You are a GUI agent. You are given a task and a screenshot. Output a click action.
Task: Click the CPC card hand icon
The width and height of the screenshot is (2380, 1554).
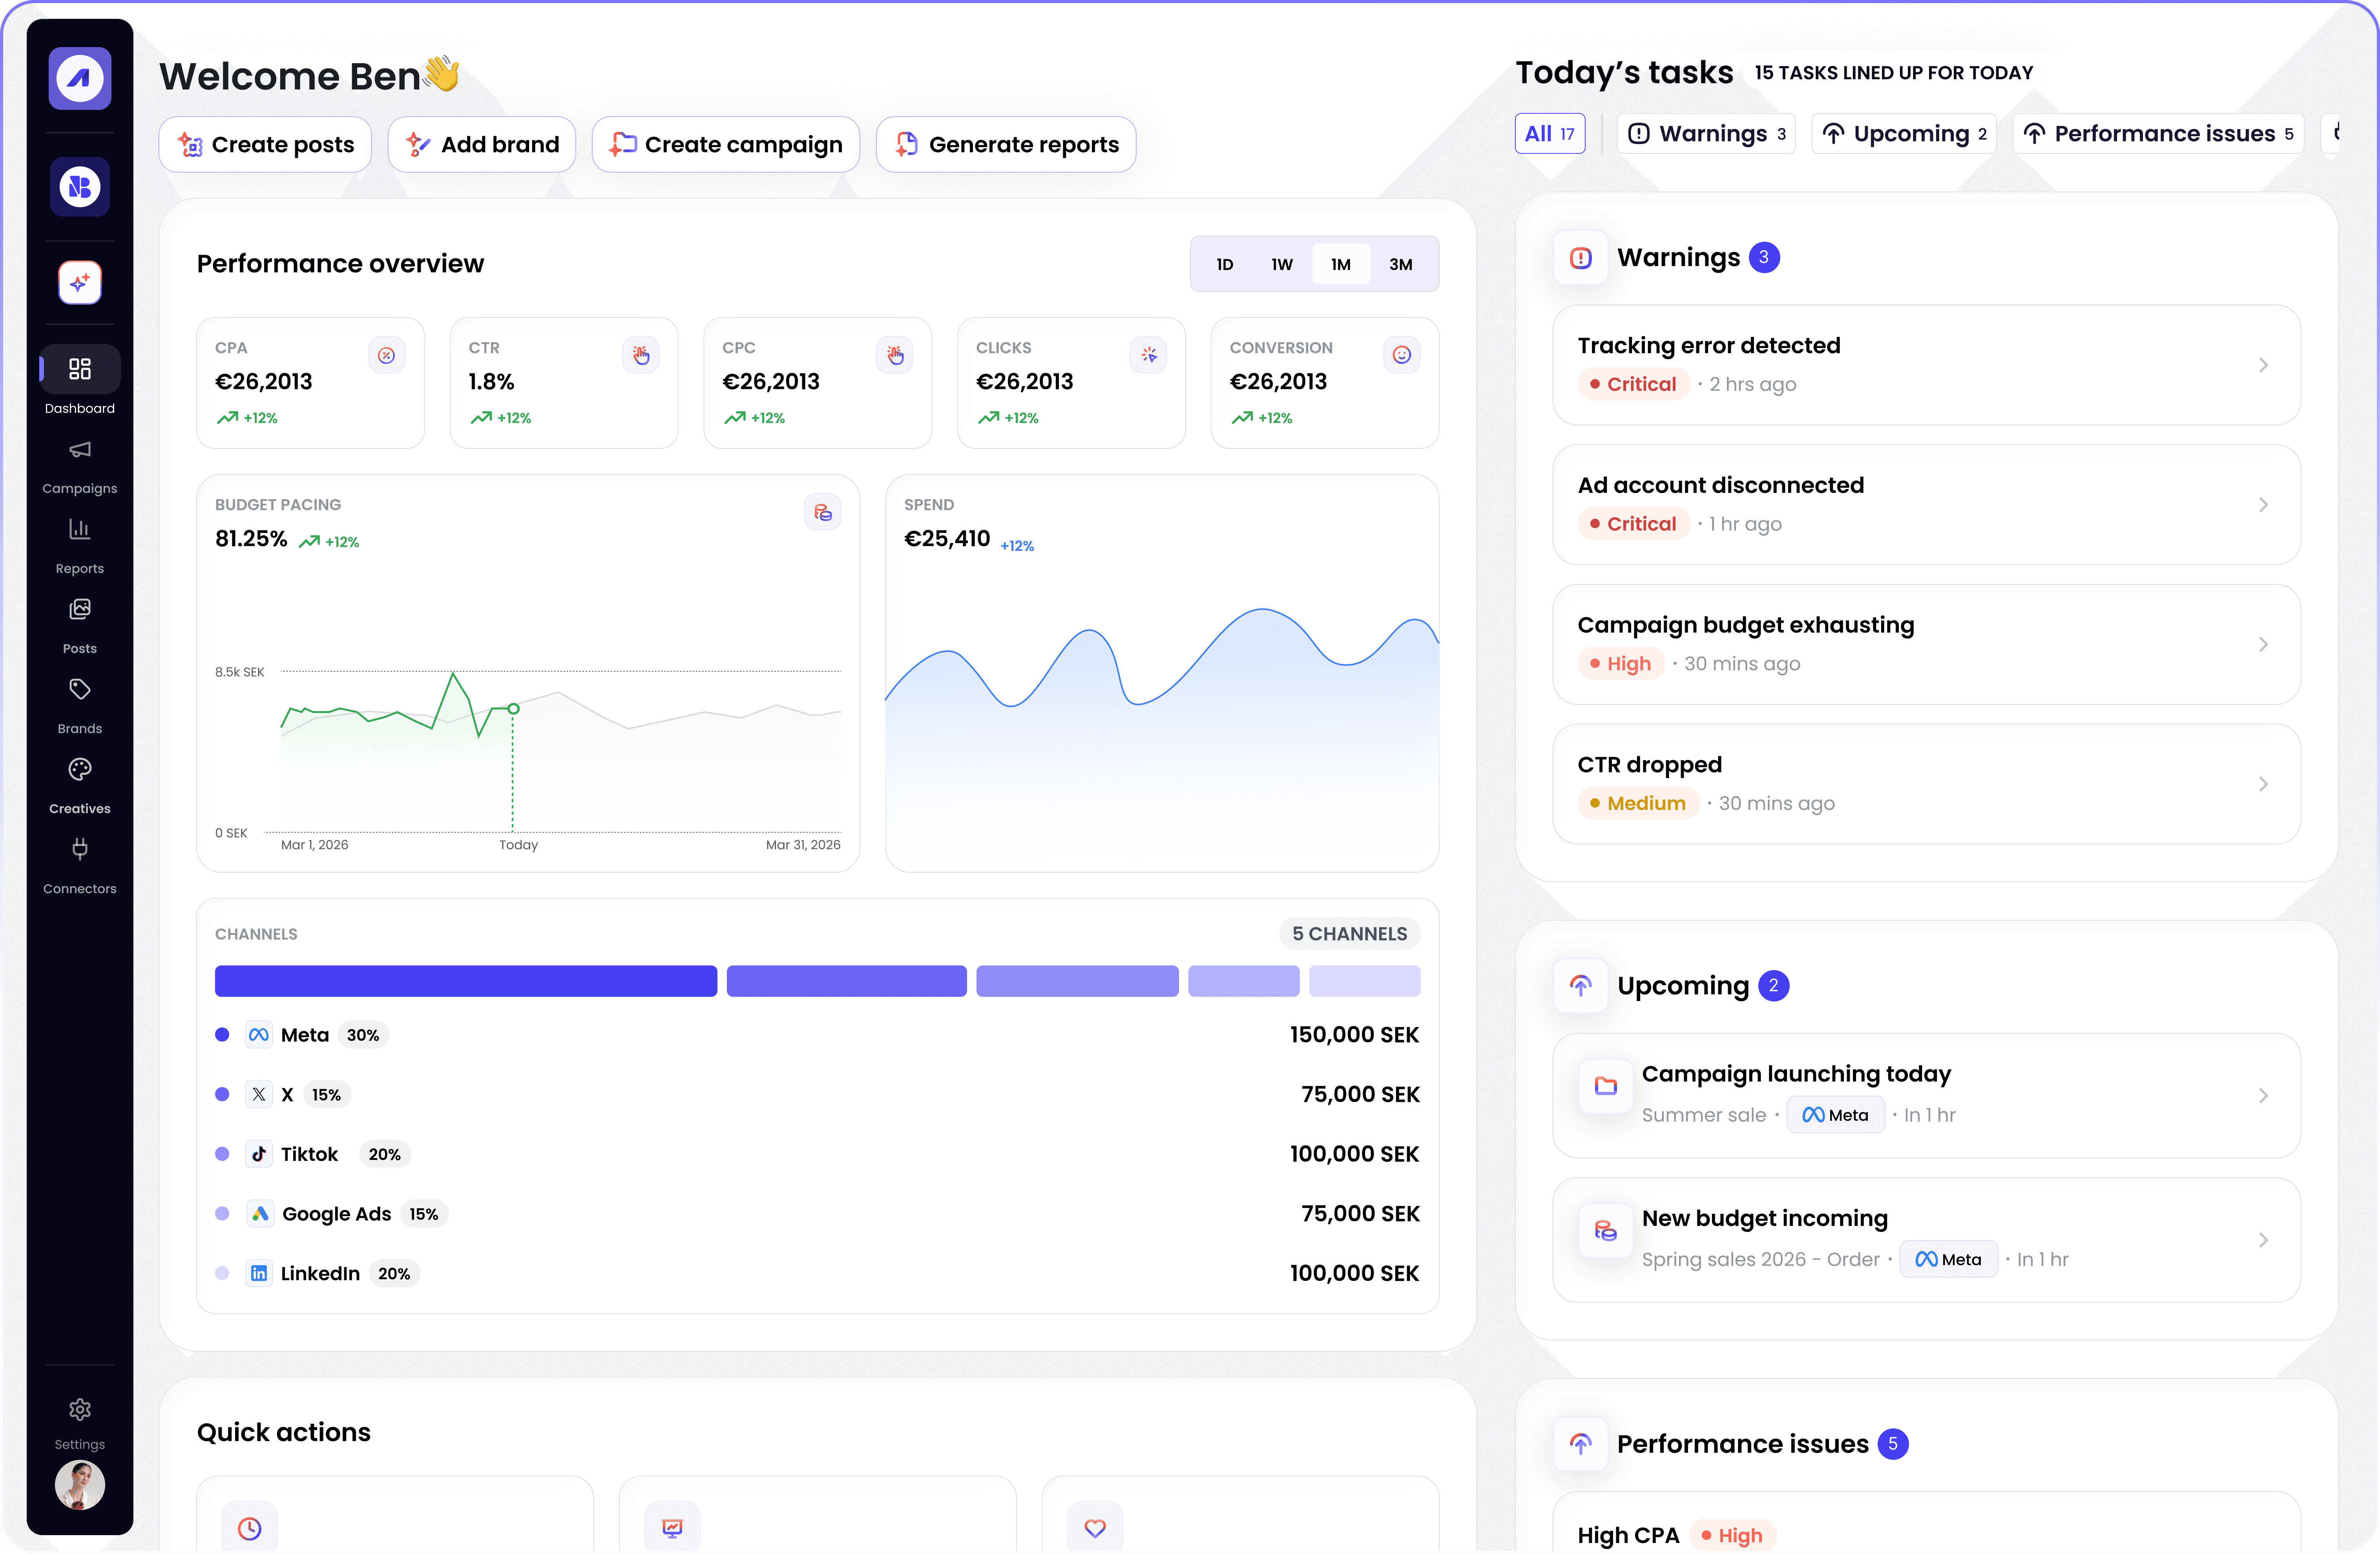[894, 355]
